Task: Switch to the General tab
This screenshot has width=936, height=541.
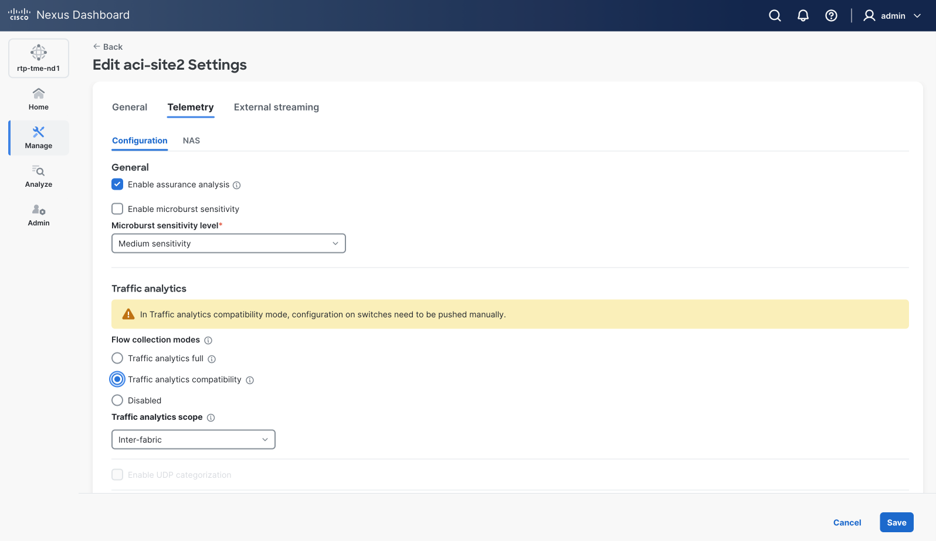Action: [x=130, y=107]
